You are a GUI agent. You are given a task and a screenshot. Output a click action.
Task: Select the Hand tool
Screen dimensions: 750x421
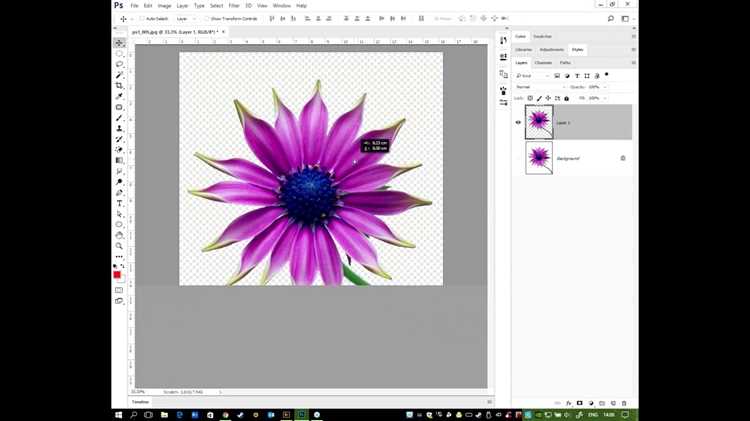click(119, 235)
